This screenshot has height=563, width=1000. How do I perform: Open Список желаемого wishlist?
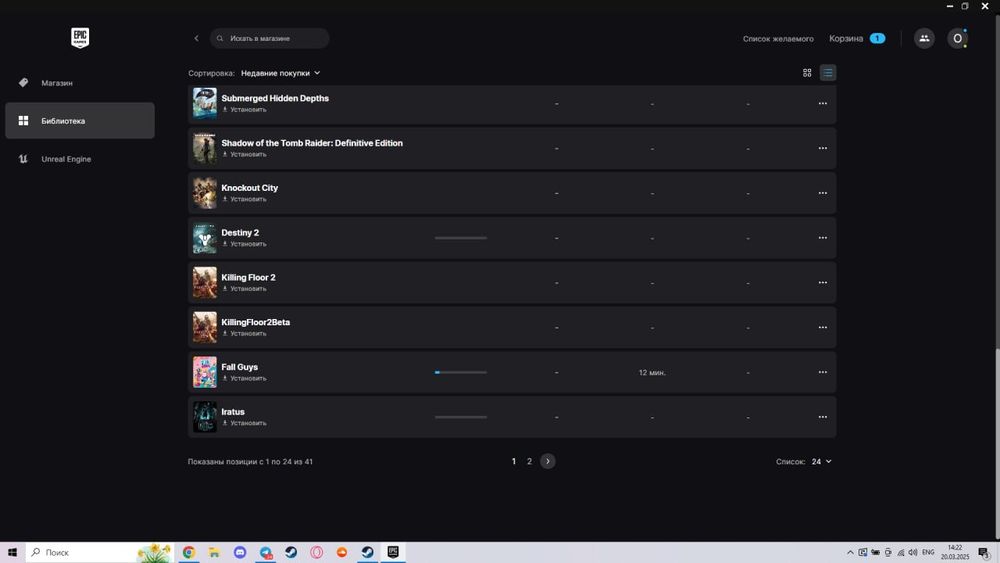click(778, 39)
